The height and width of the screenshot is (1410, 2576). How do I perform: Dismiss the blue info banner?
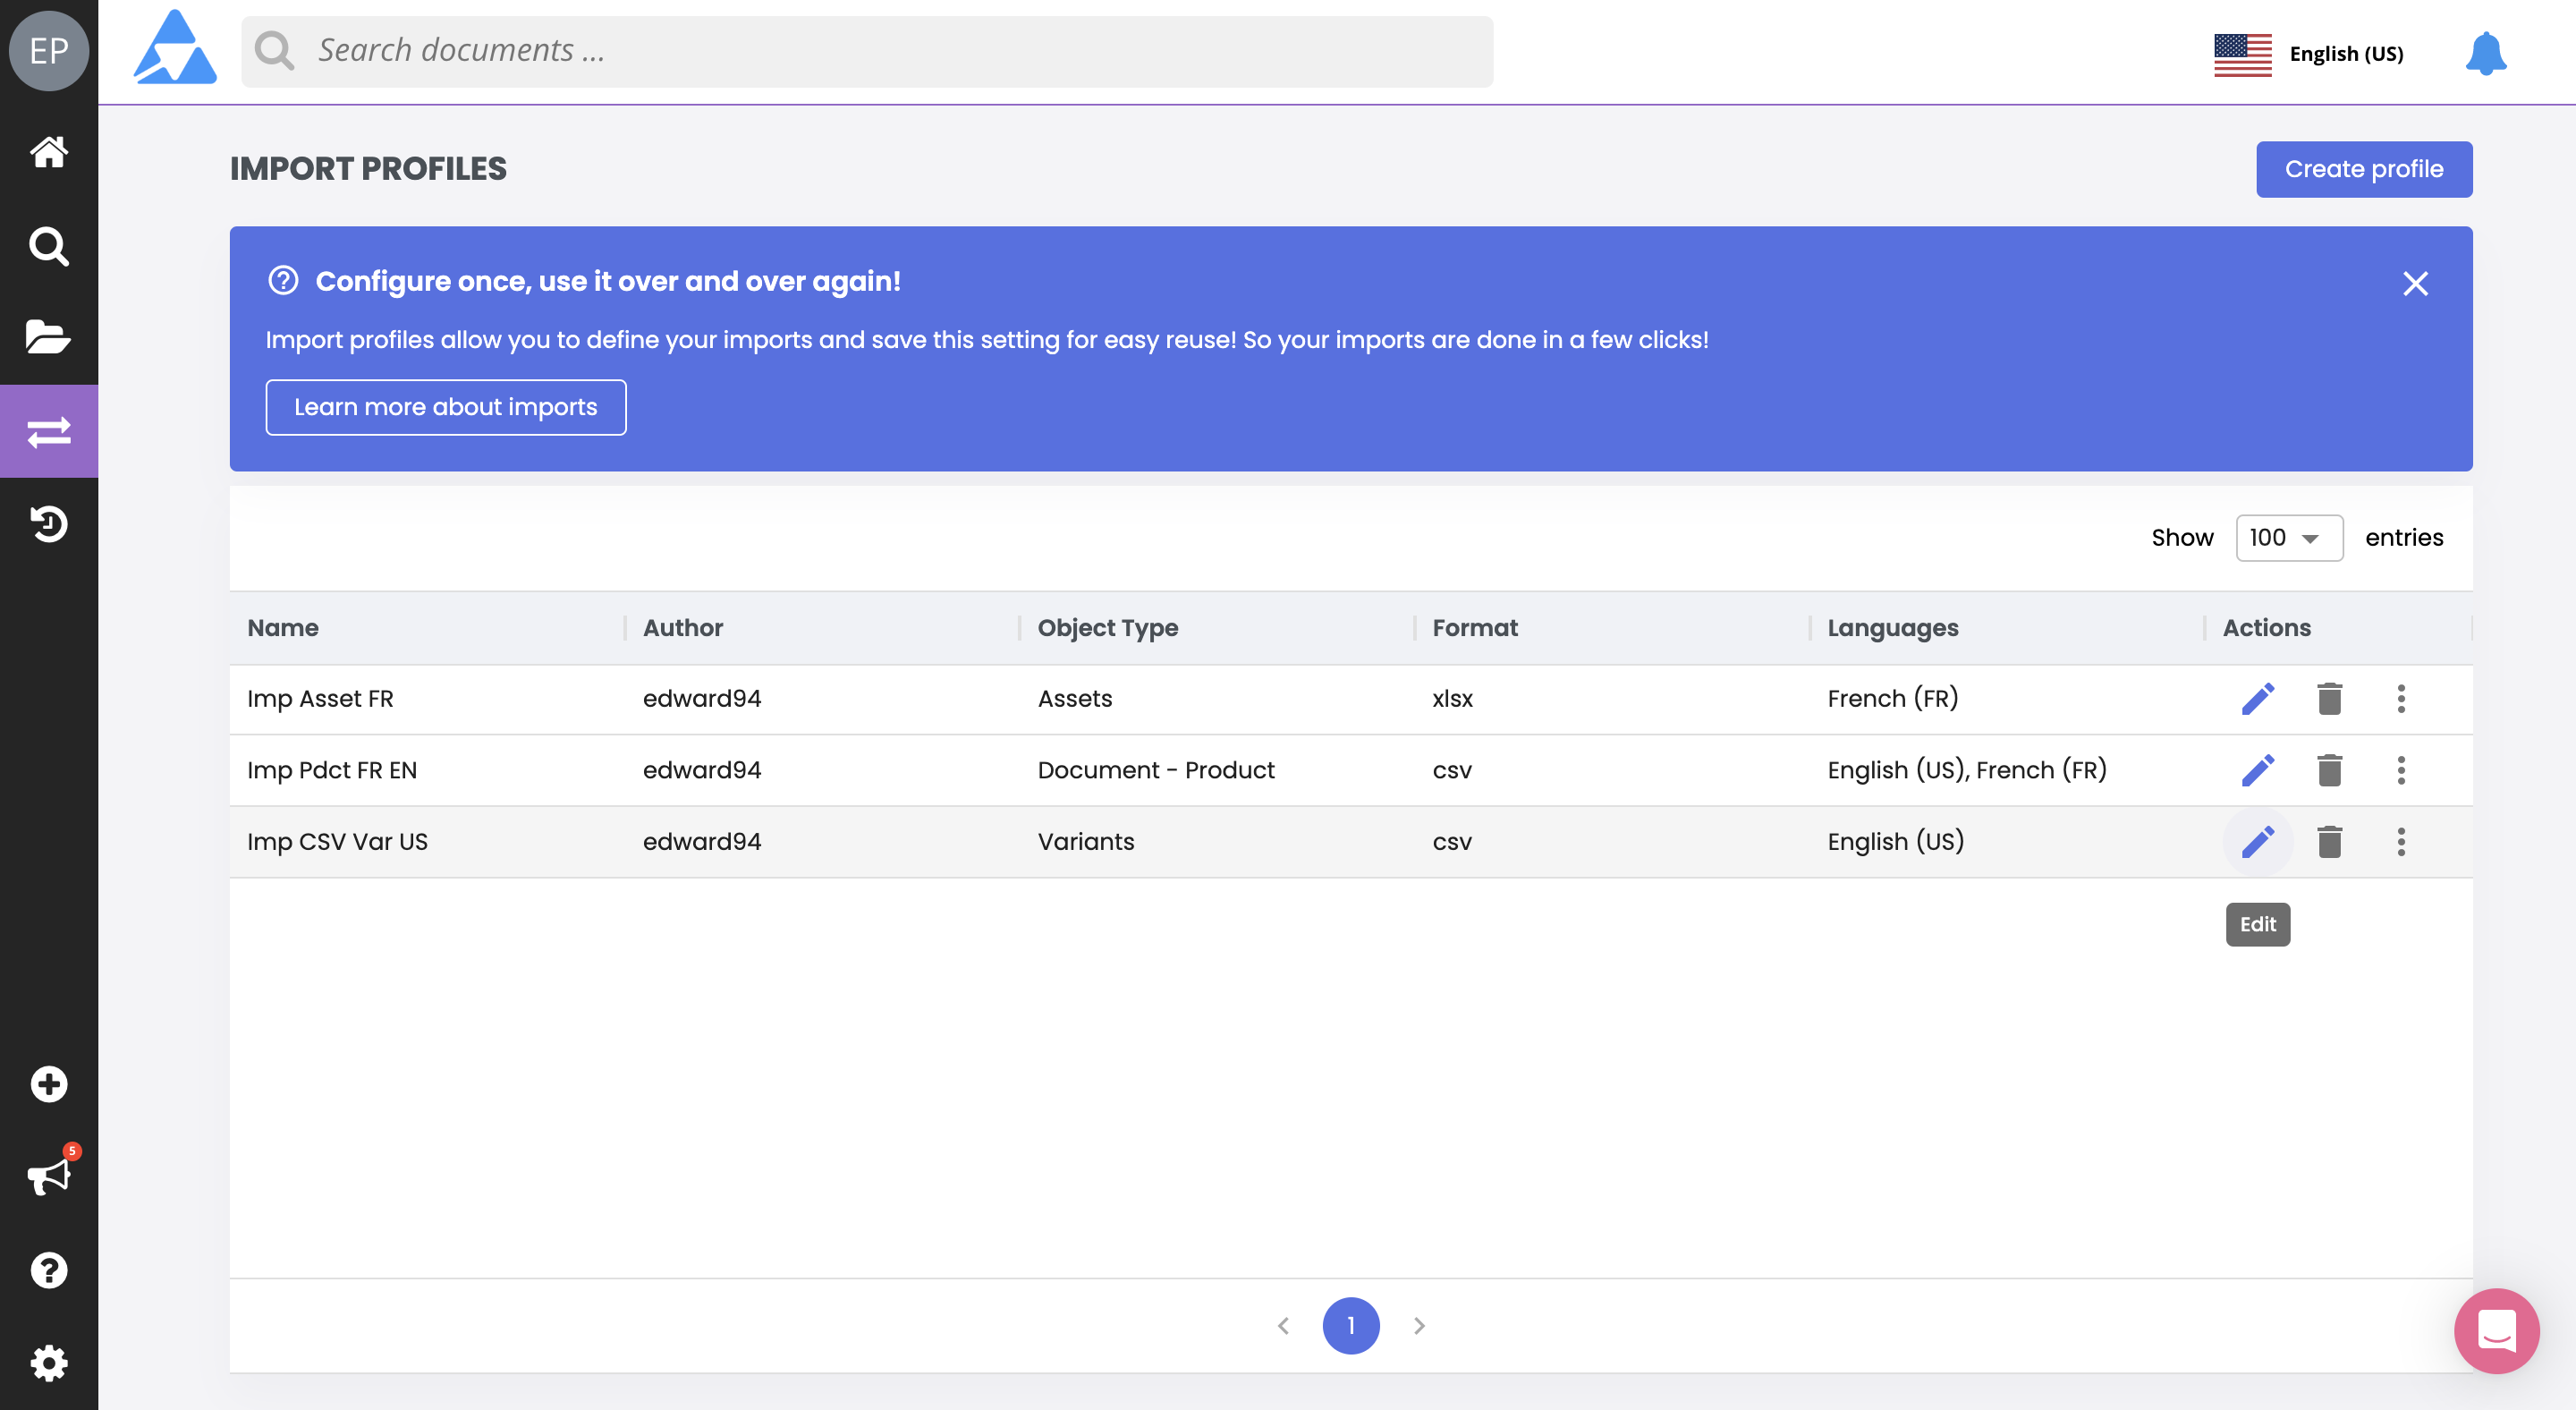tap(2415, 284)
